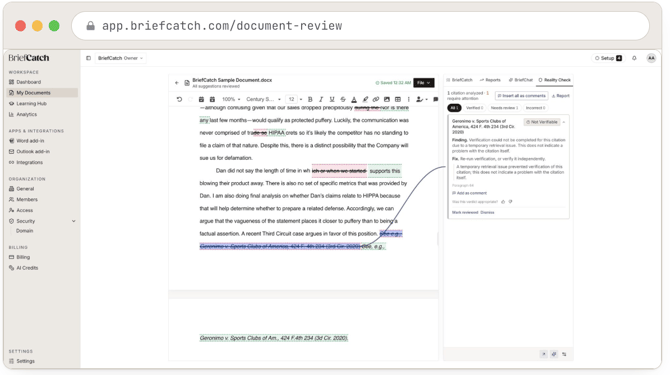Open the text color tool
This screenshot has height=375, width=670.
tap(354, 99)
